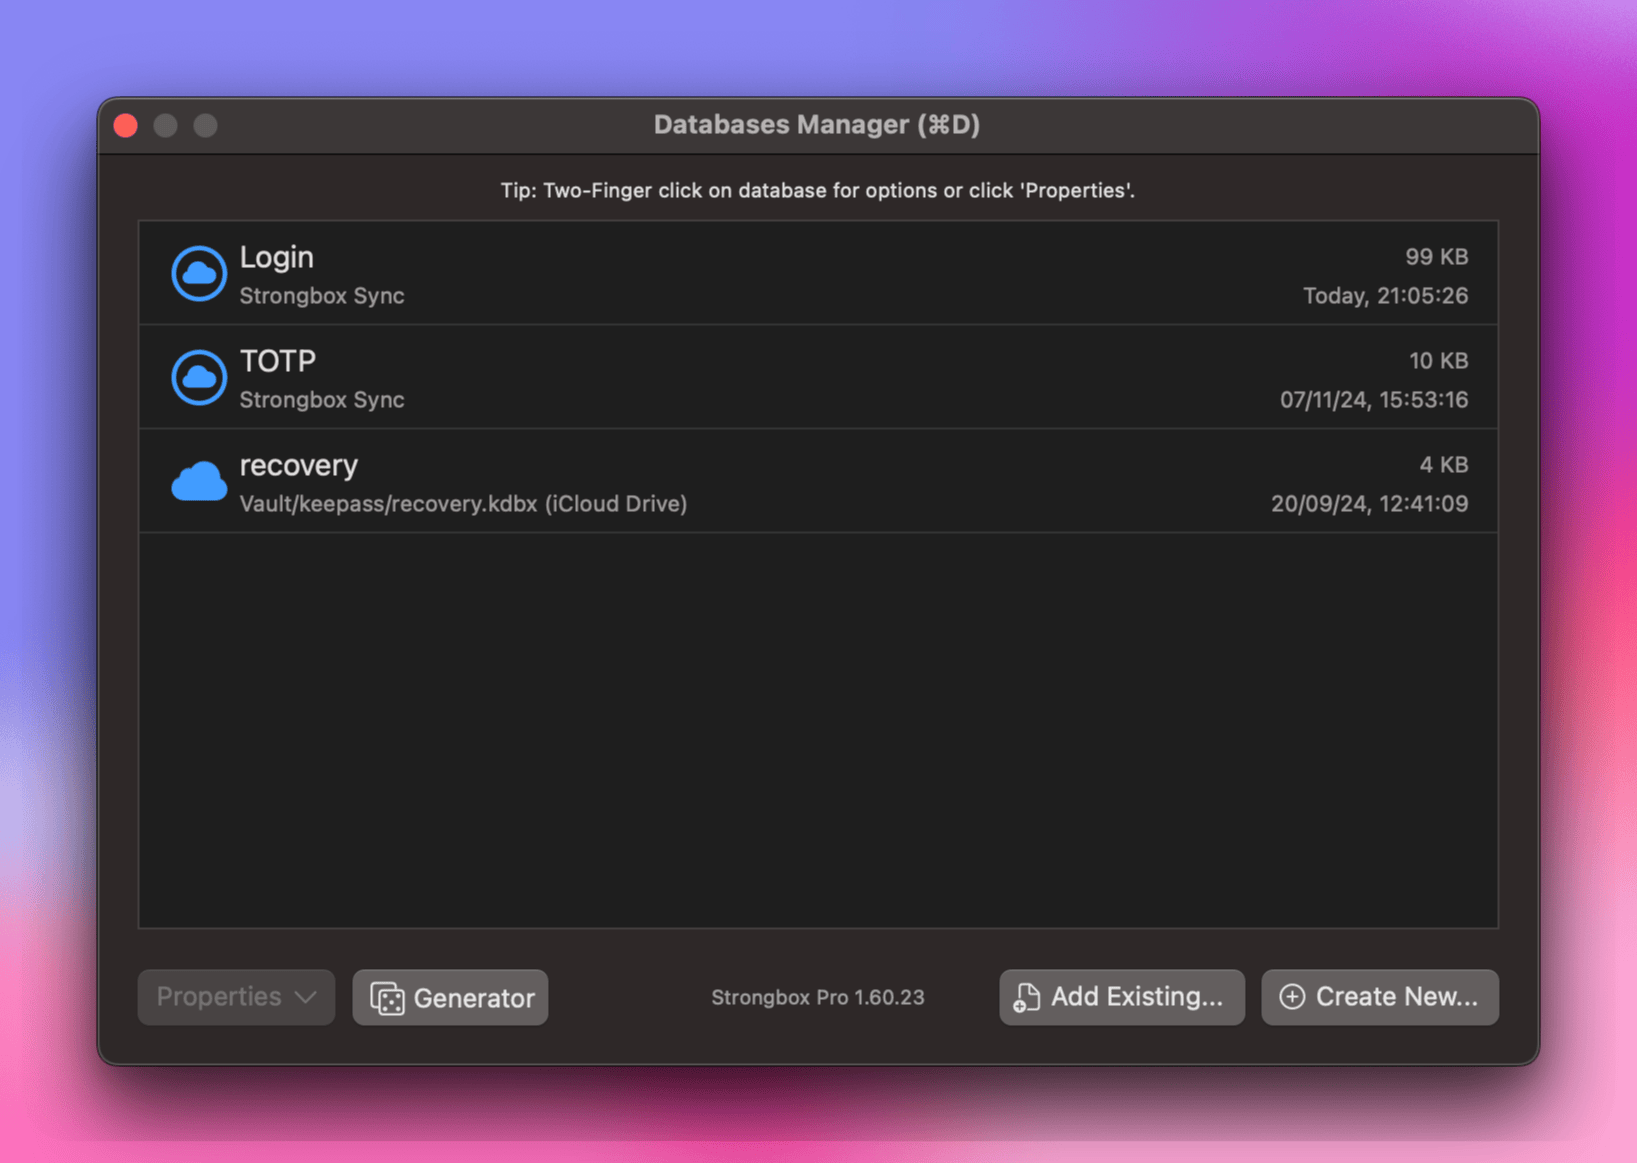Select the dice icon on the Generator button
Screen dimensions: 1637x1163
(x=386, y=997)
